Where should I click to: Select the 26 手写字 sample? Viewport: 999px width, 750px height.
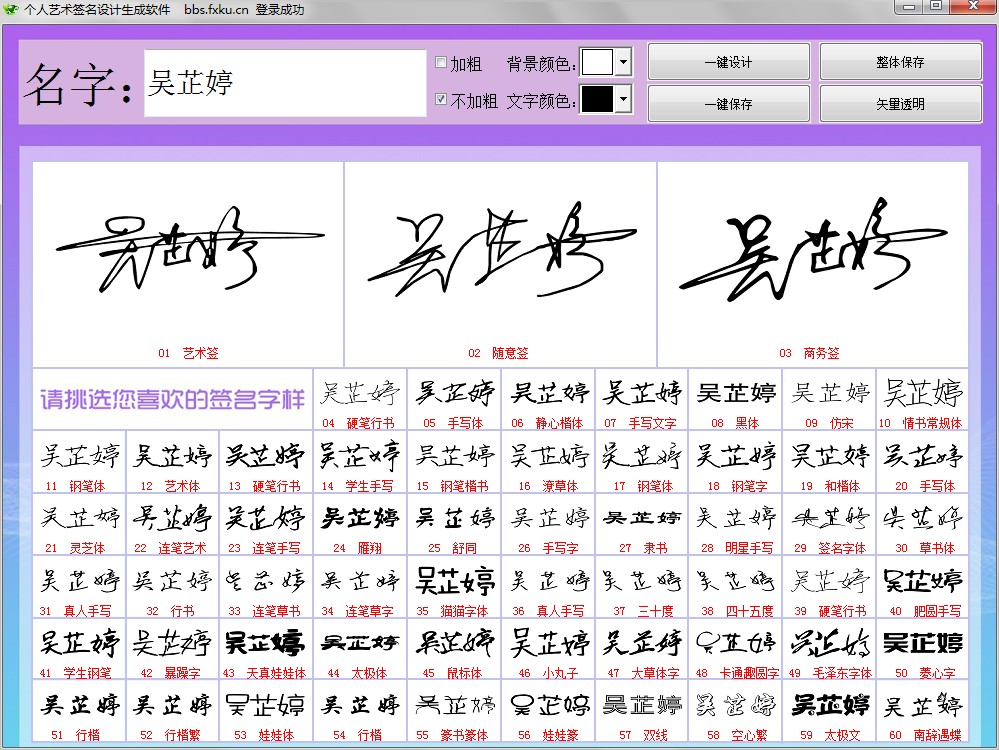tap(548, 524)
